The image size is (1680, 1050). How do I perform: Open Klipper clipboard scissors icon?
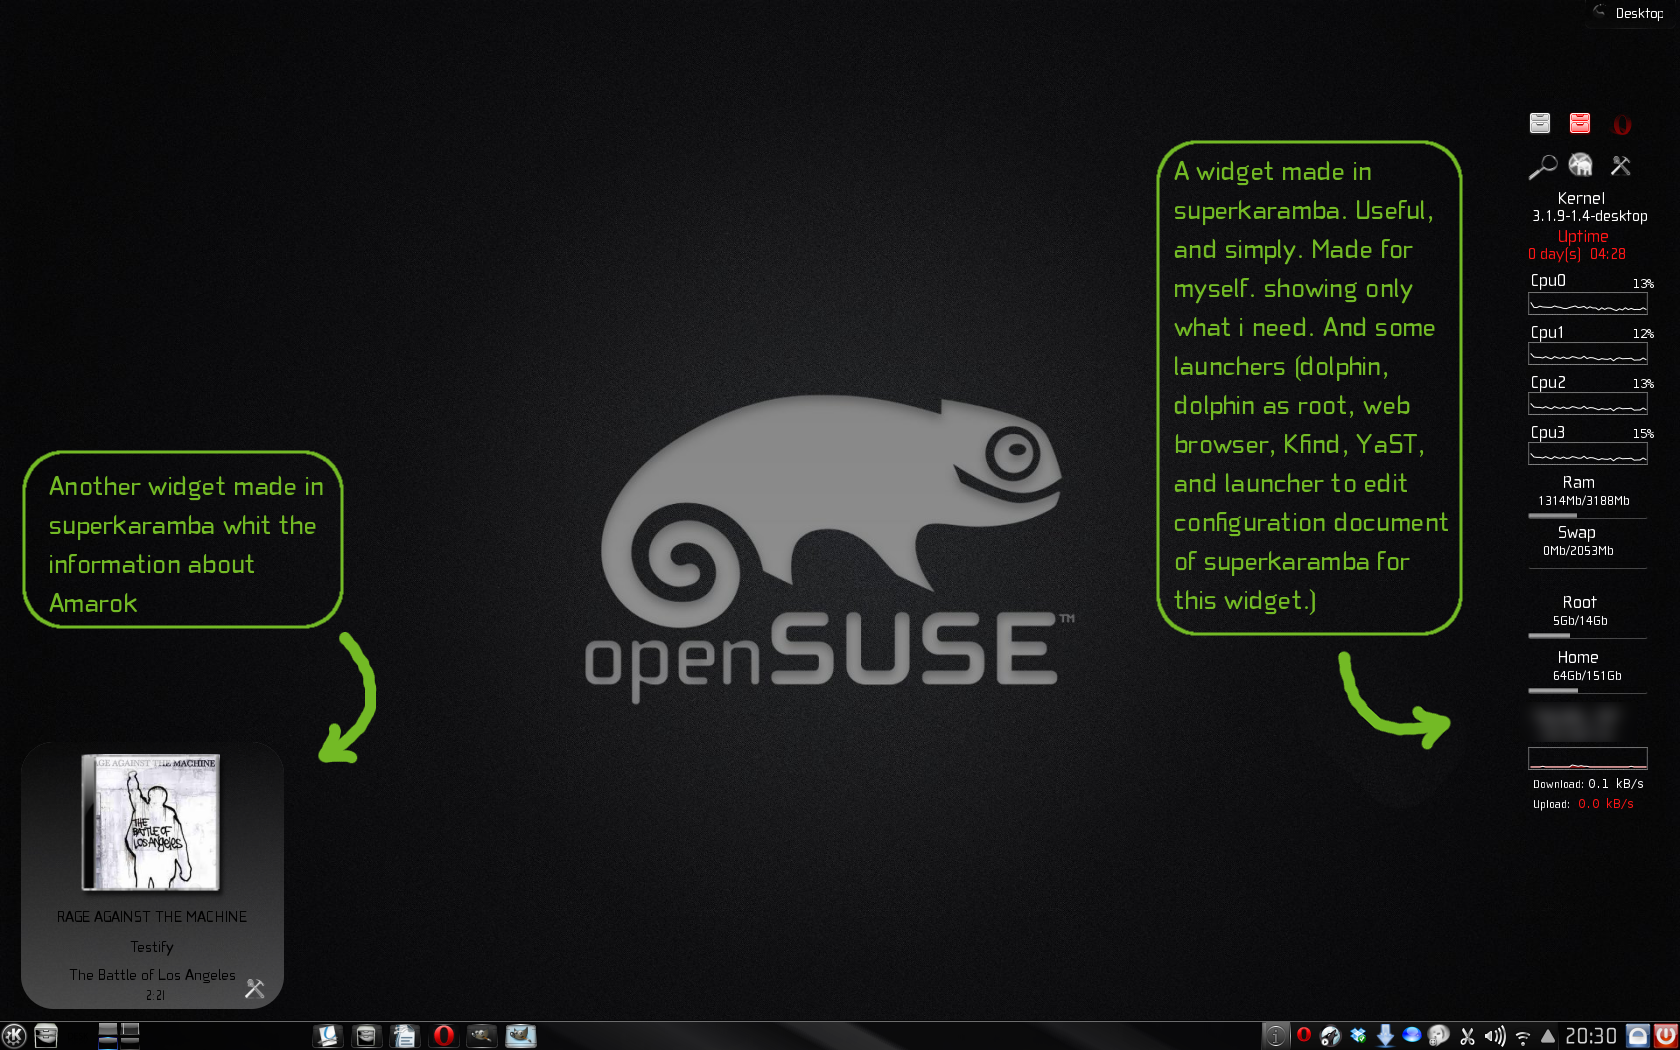tap(1467, 1037)
